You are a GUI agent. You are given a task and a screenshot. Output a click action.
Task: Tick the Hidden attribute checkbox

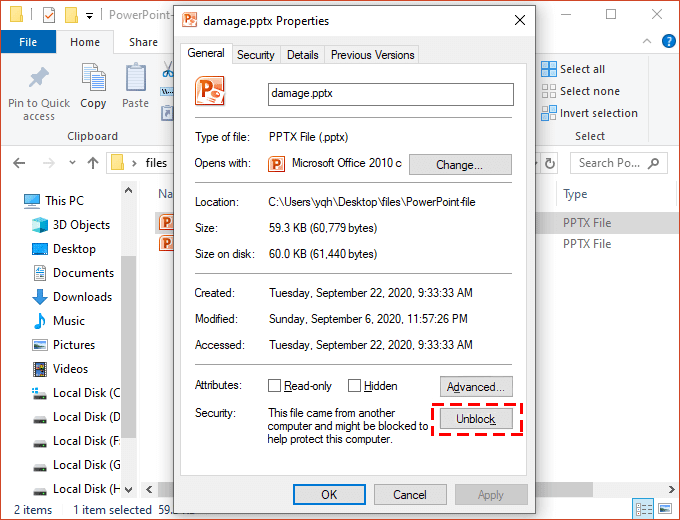point(354,386)
